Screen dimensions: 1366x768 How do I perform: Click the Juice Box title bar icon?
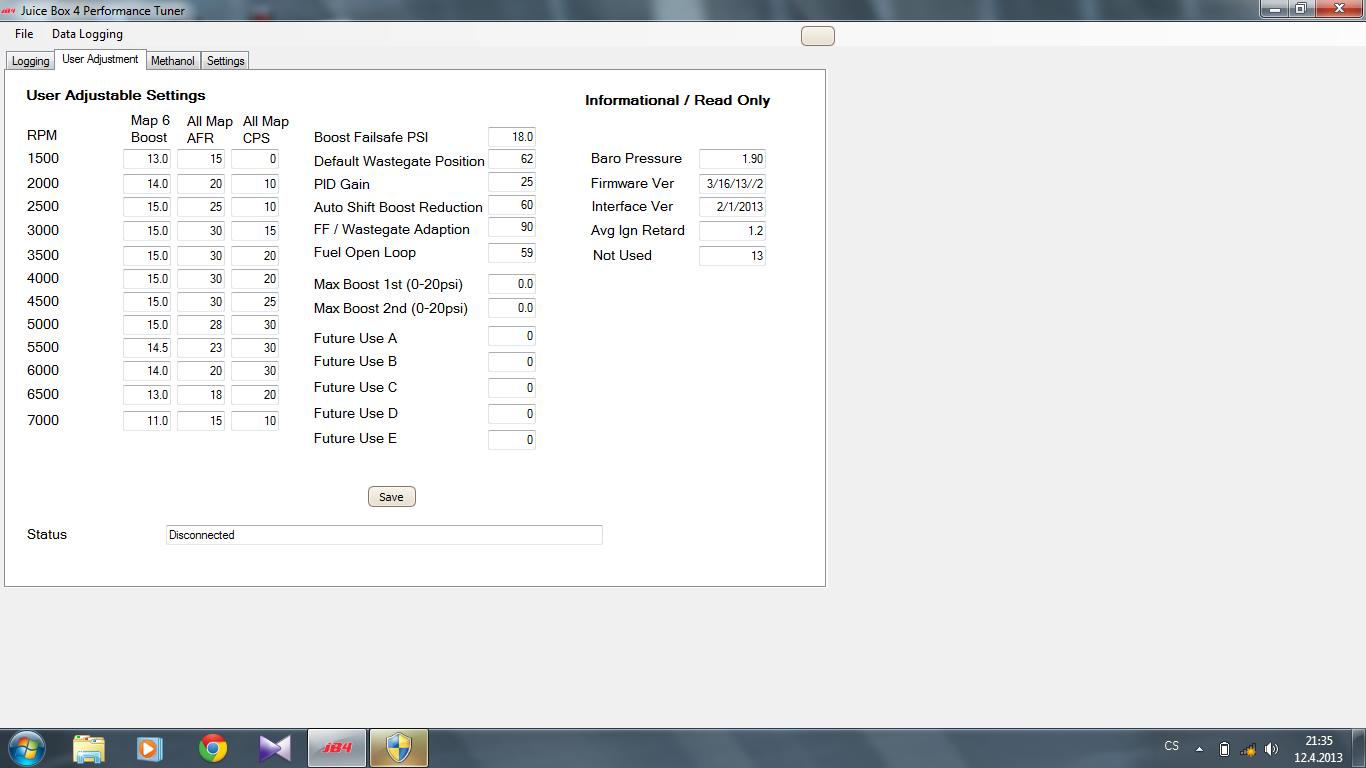point(9,10)
